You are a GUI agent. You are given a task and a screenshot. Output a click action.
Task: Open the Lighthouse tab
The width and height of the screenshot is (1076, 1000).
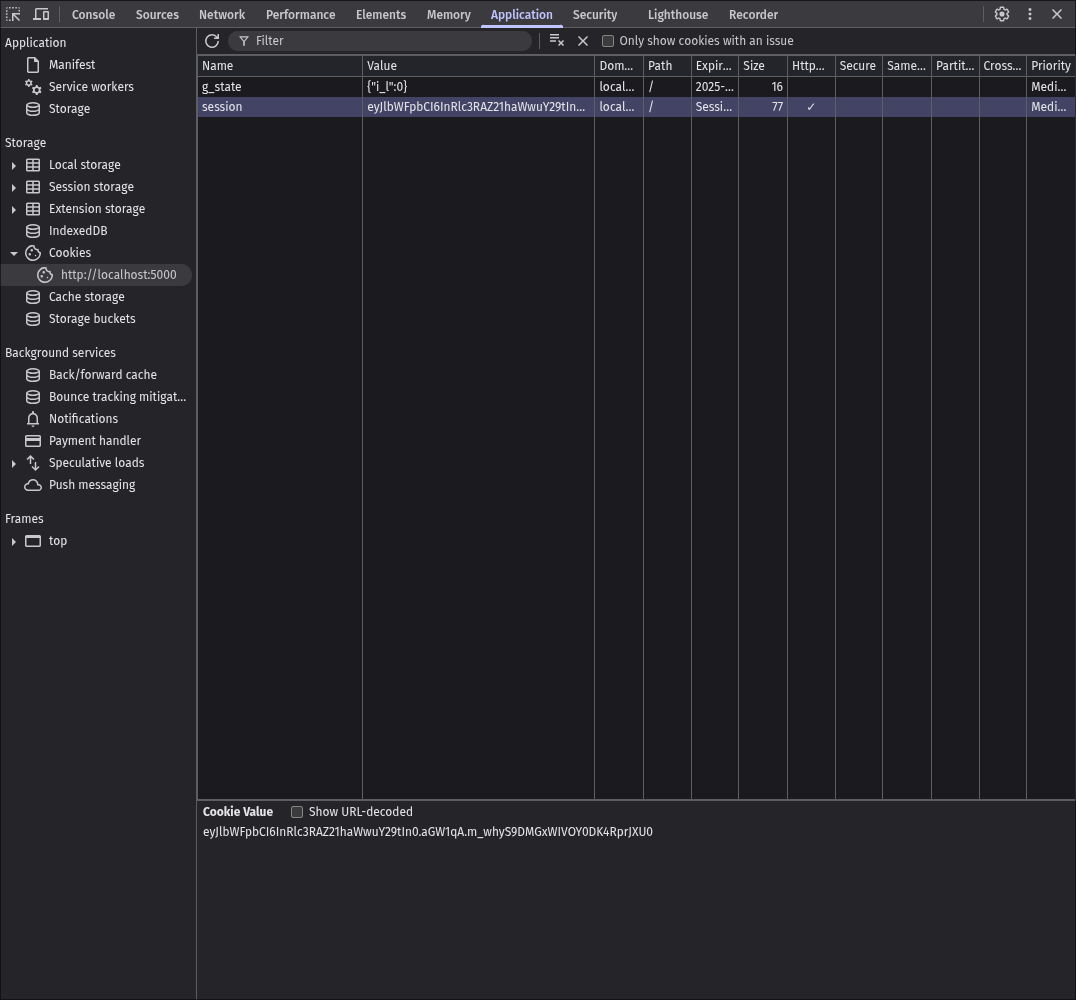[x=678, y=14]
